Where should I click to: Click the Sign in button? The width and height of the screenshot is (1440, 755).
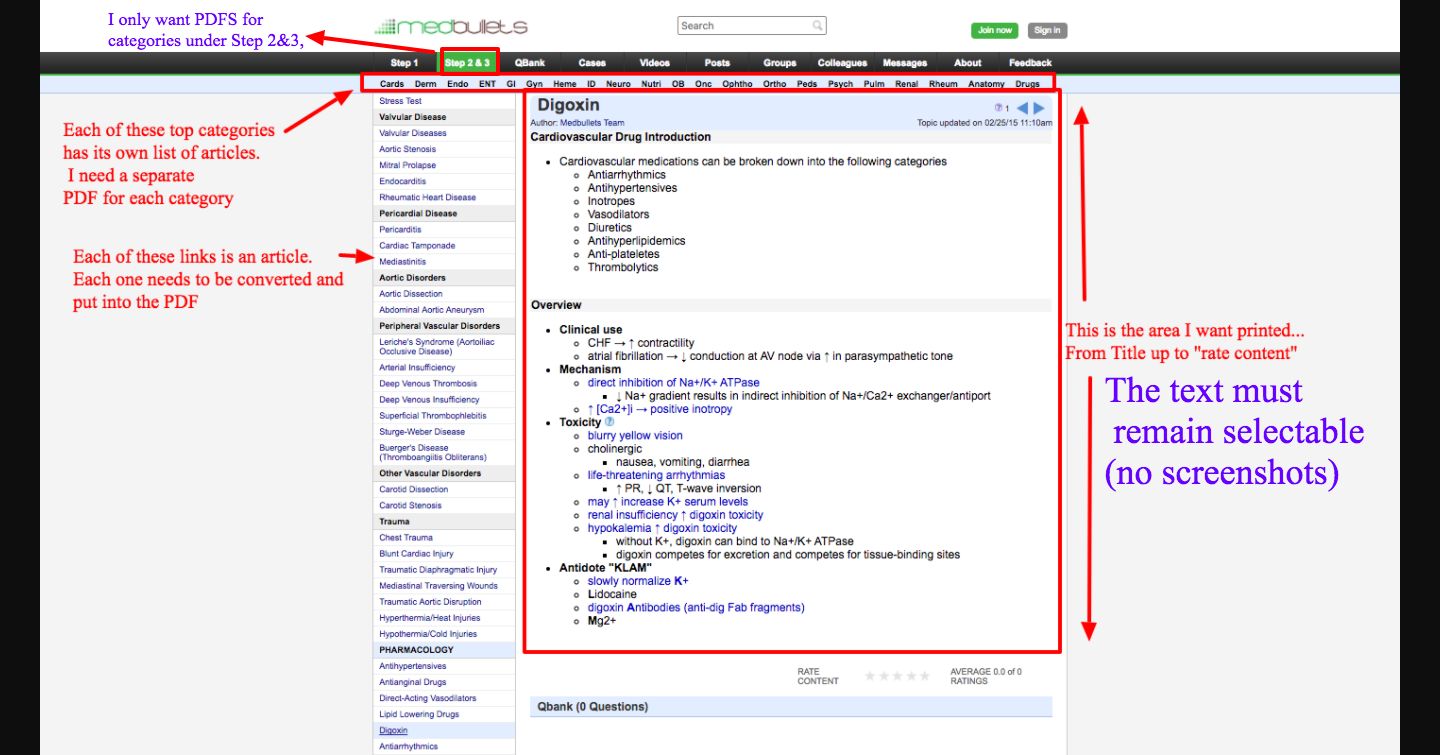pos(1047,30)
